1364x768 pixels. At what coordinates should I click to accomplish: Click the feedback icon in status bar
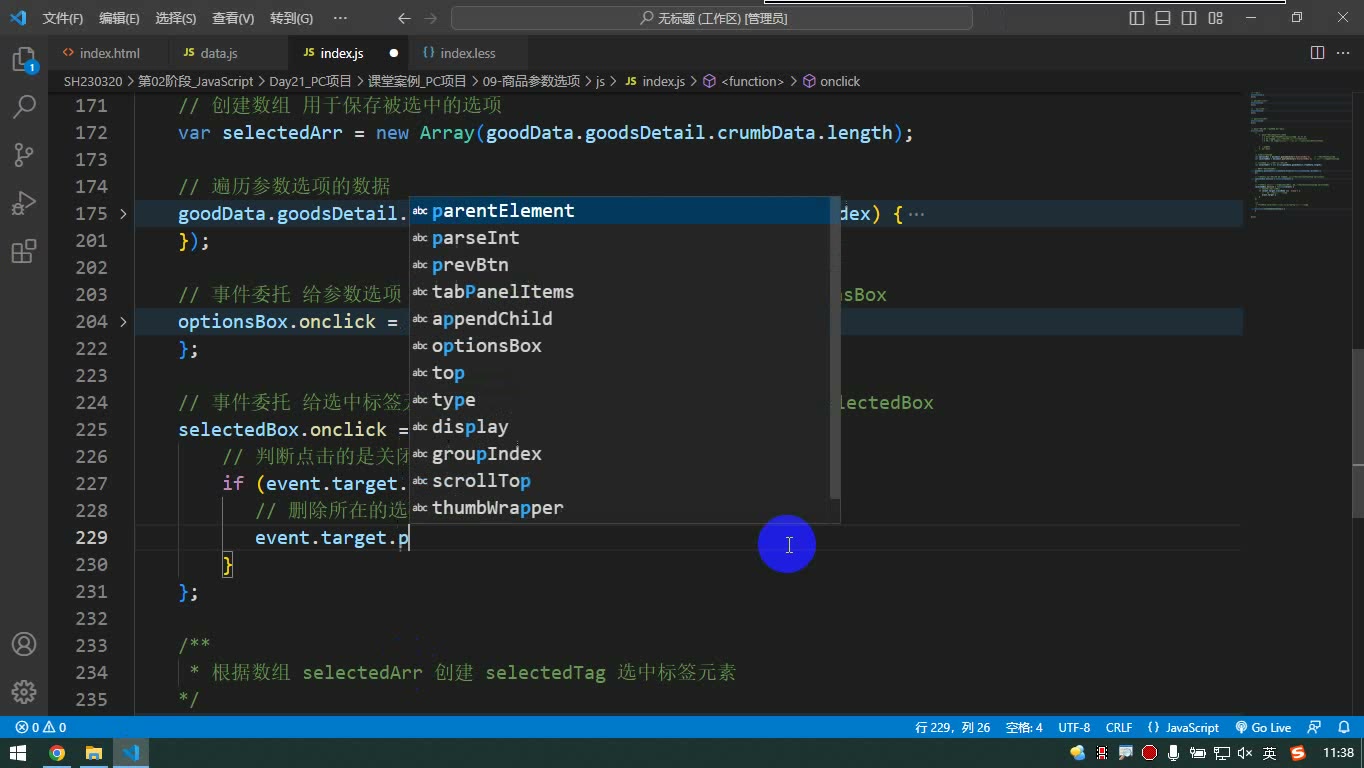1315,727
